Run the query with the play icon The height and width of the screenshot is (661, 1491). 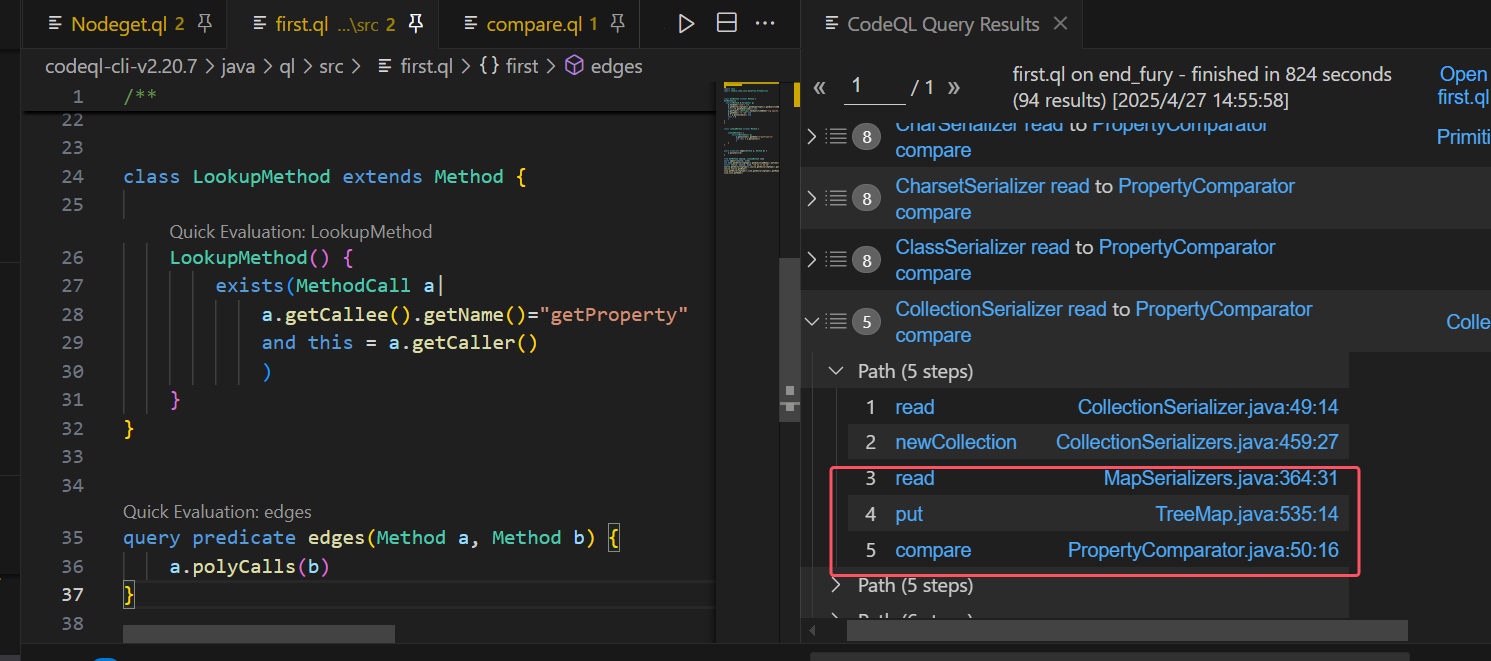coord(686,23)
